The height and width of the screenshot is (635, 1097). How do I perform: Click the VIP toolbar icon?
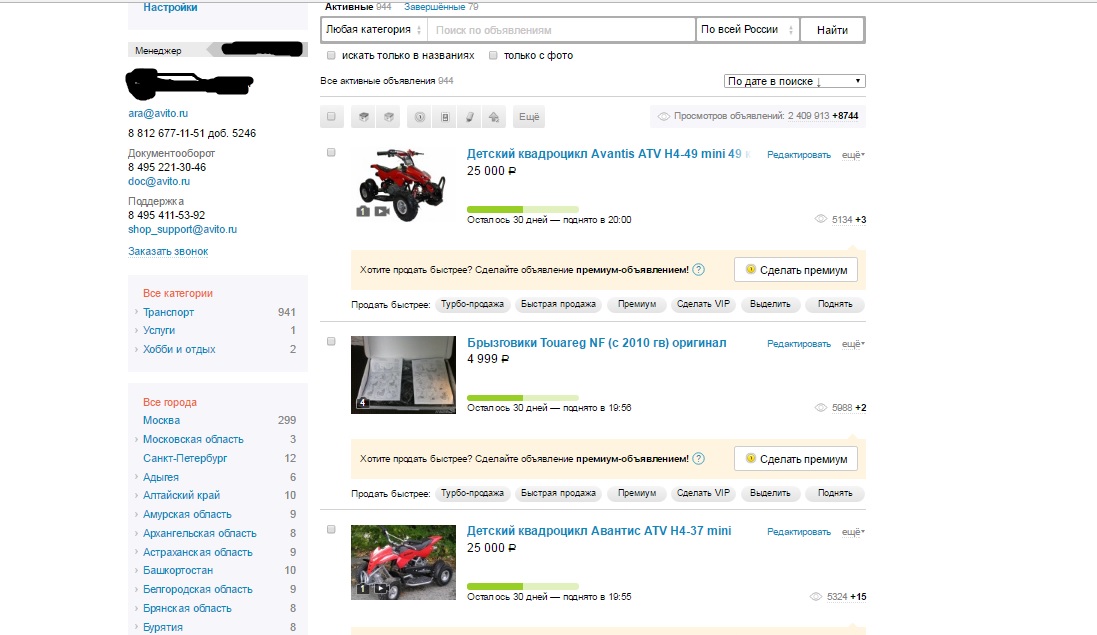[445, 117]
